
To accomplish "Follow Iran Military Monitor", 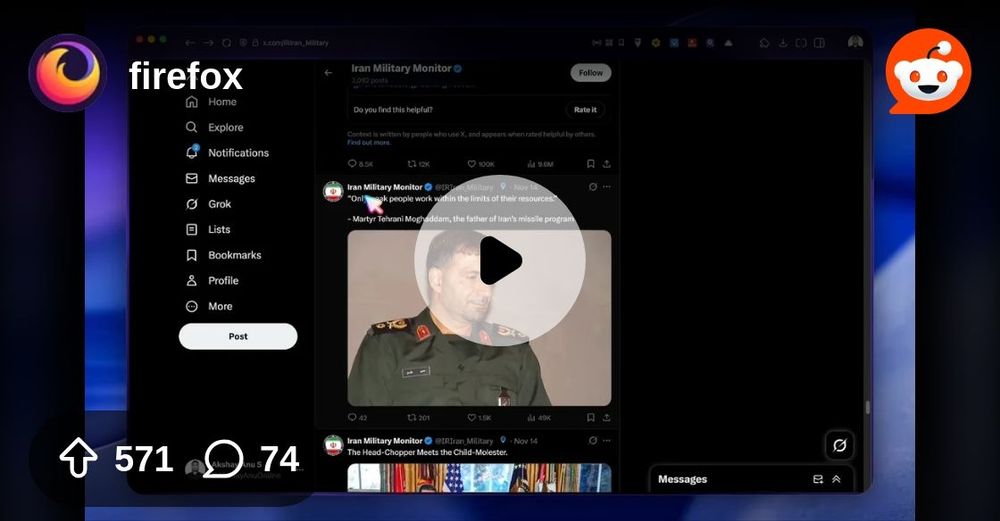I will tap(591, 73).
